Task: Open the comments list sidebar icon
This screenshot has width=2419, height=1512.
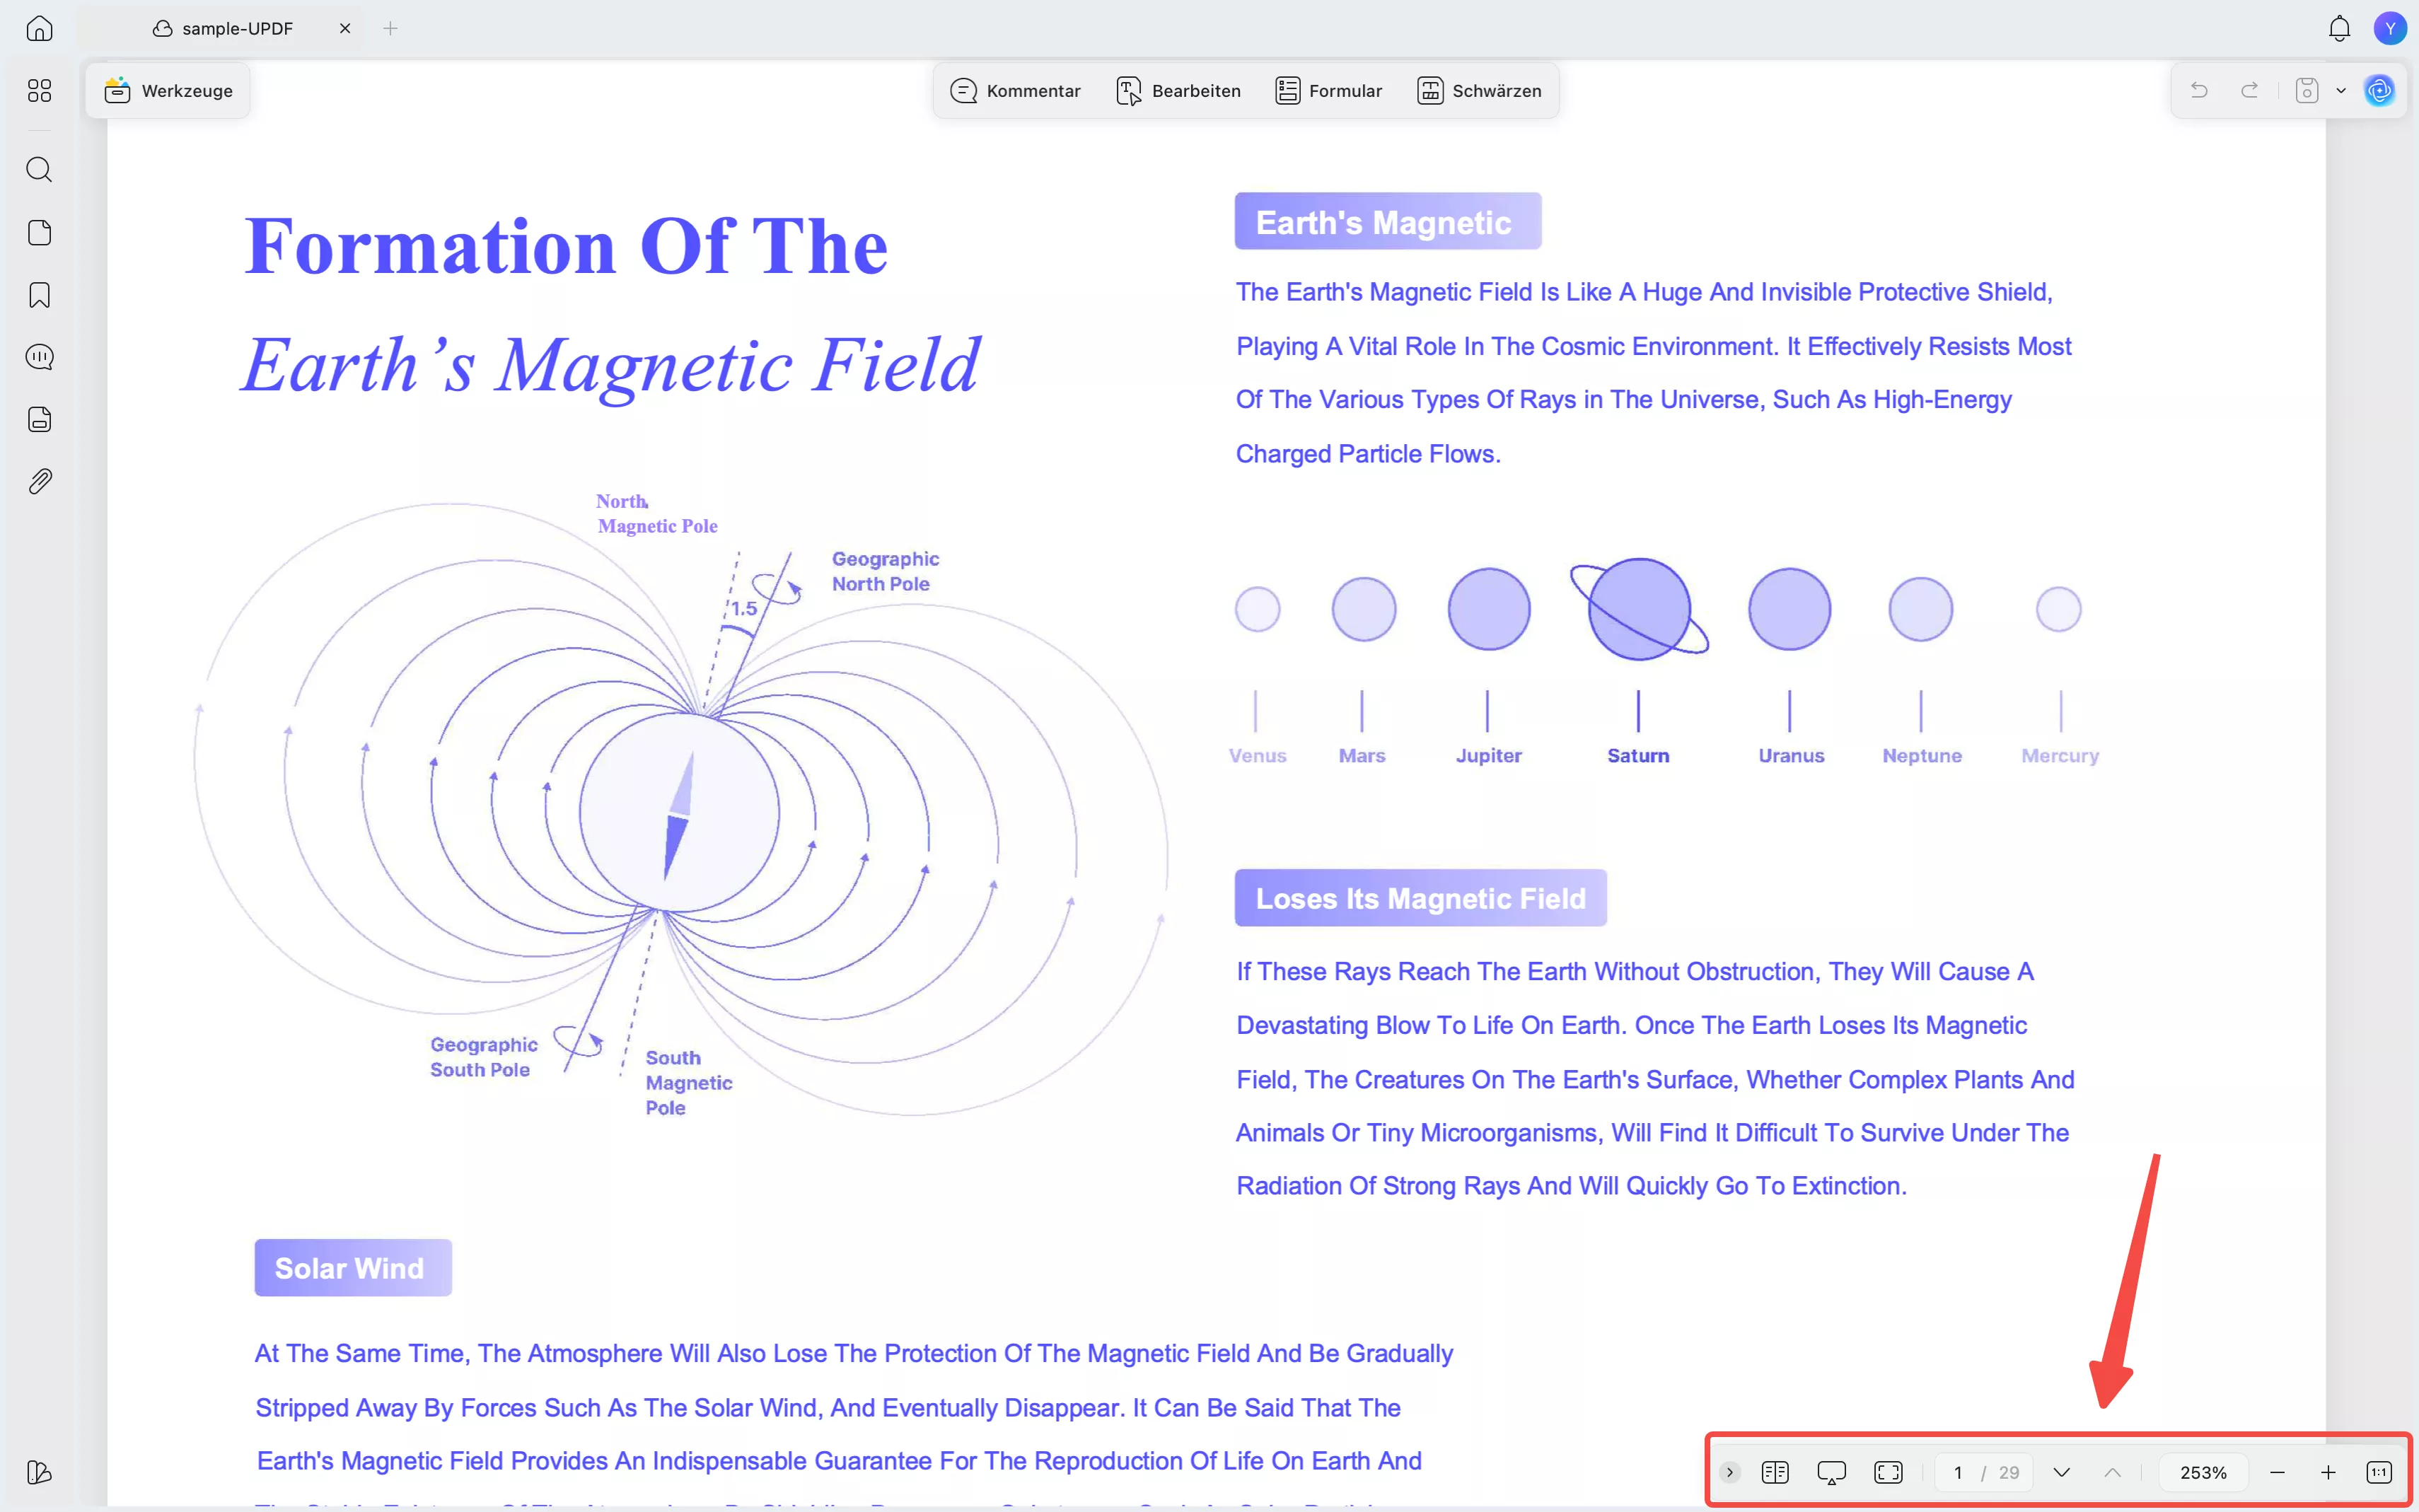Action: [x=39, y=357]
